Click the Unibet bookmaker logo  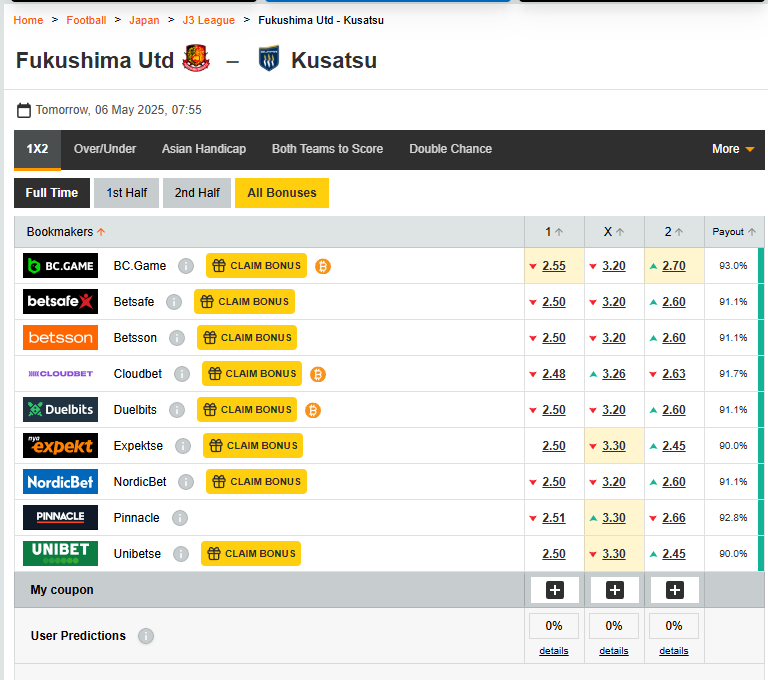click(x=60, y=553)
